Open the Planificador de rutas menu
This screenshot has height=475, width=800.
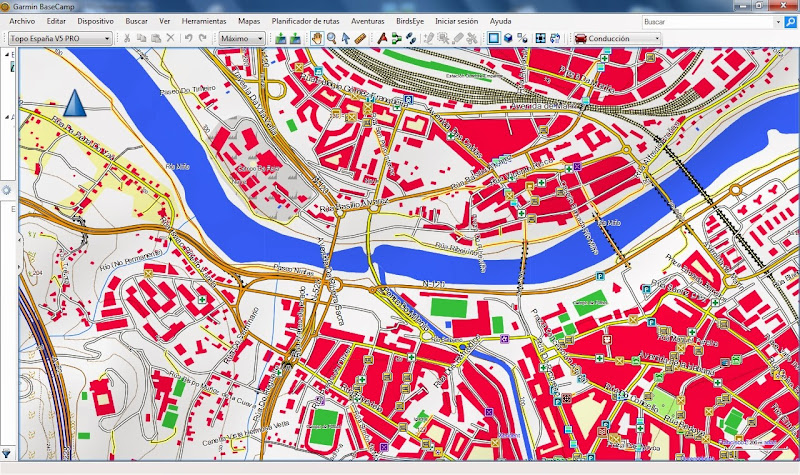coord(305,21)
